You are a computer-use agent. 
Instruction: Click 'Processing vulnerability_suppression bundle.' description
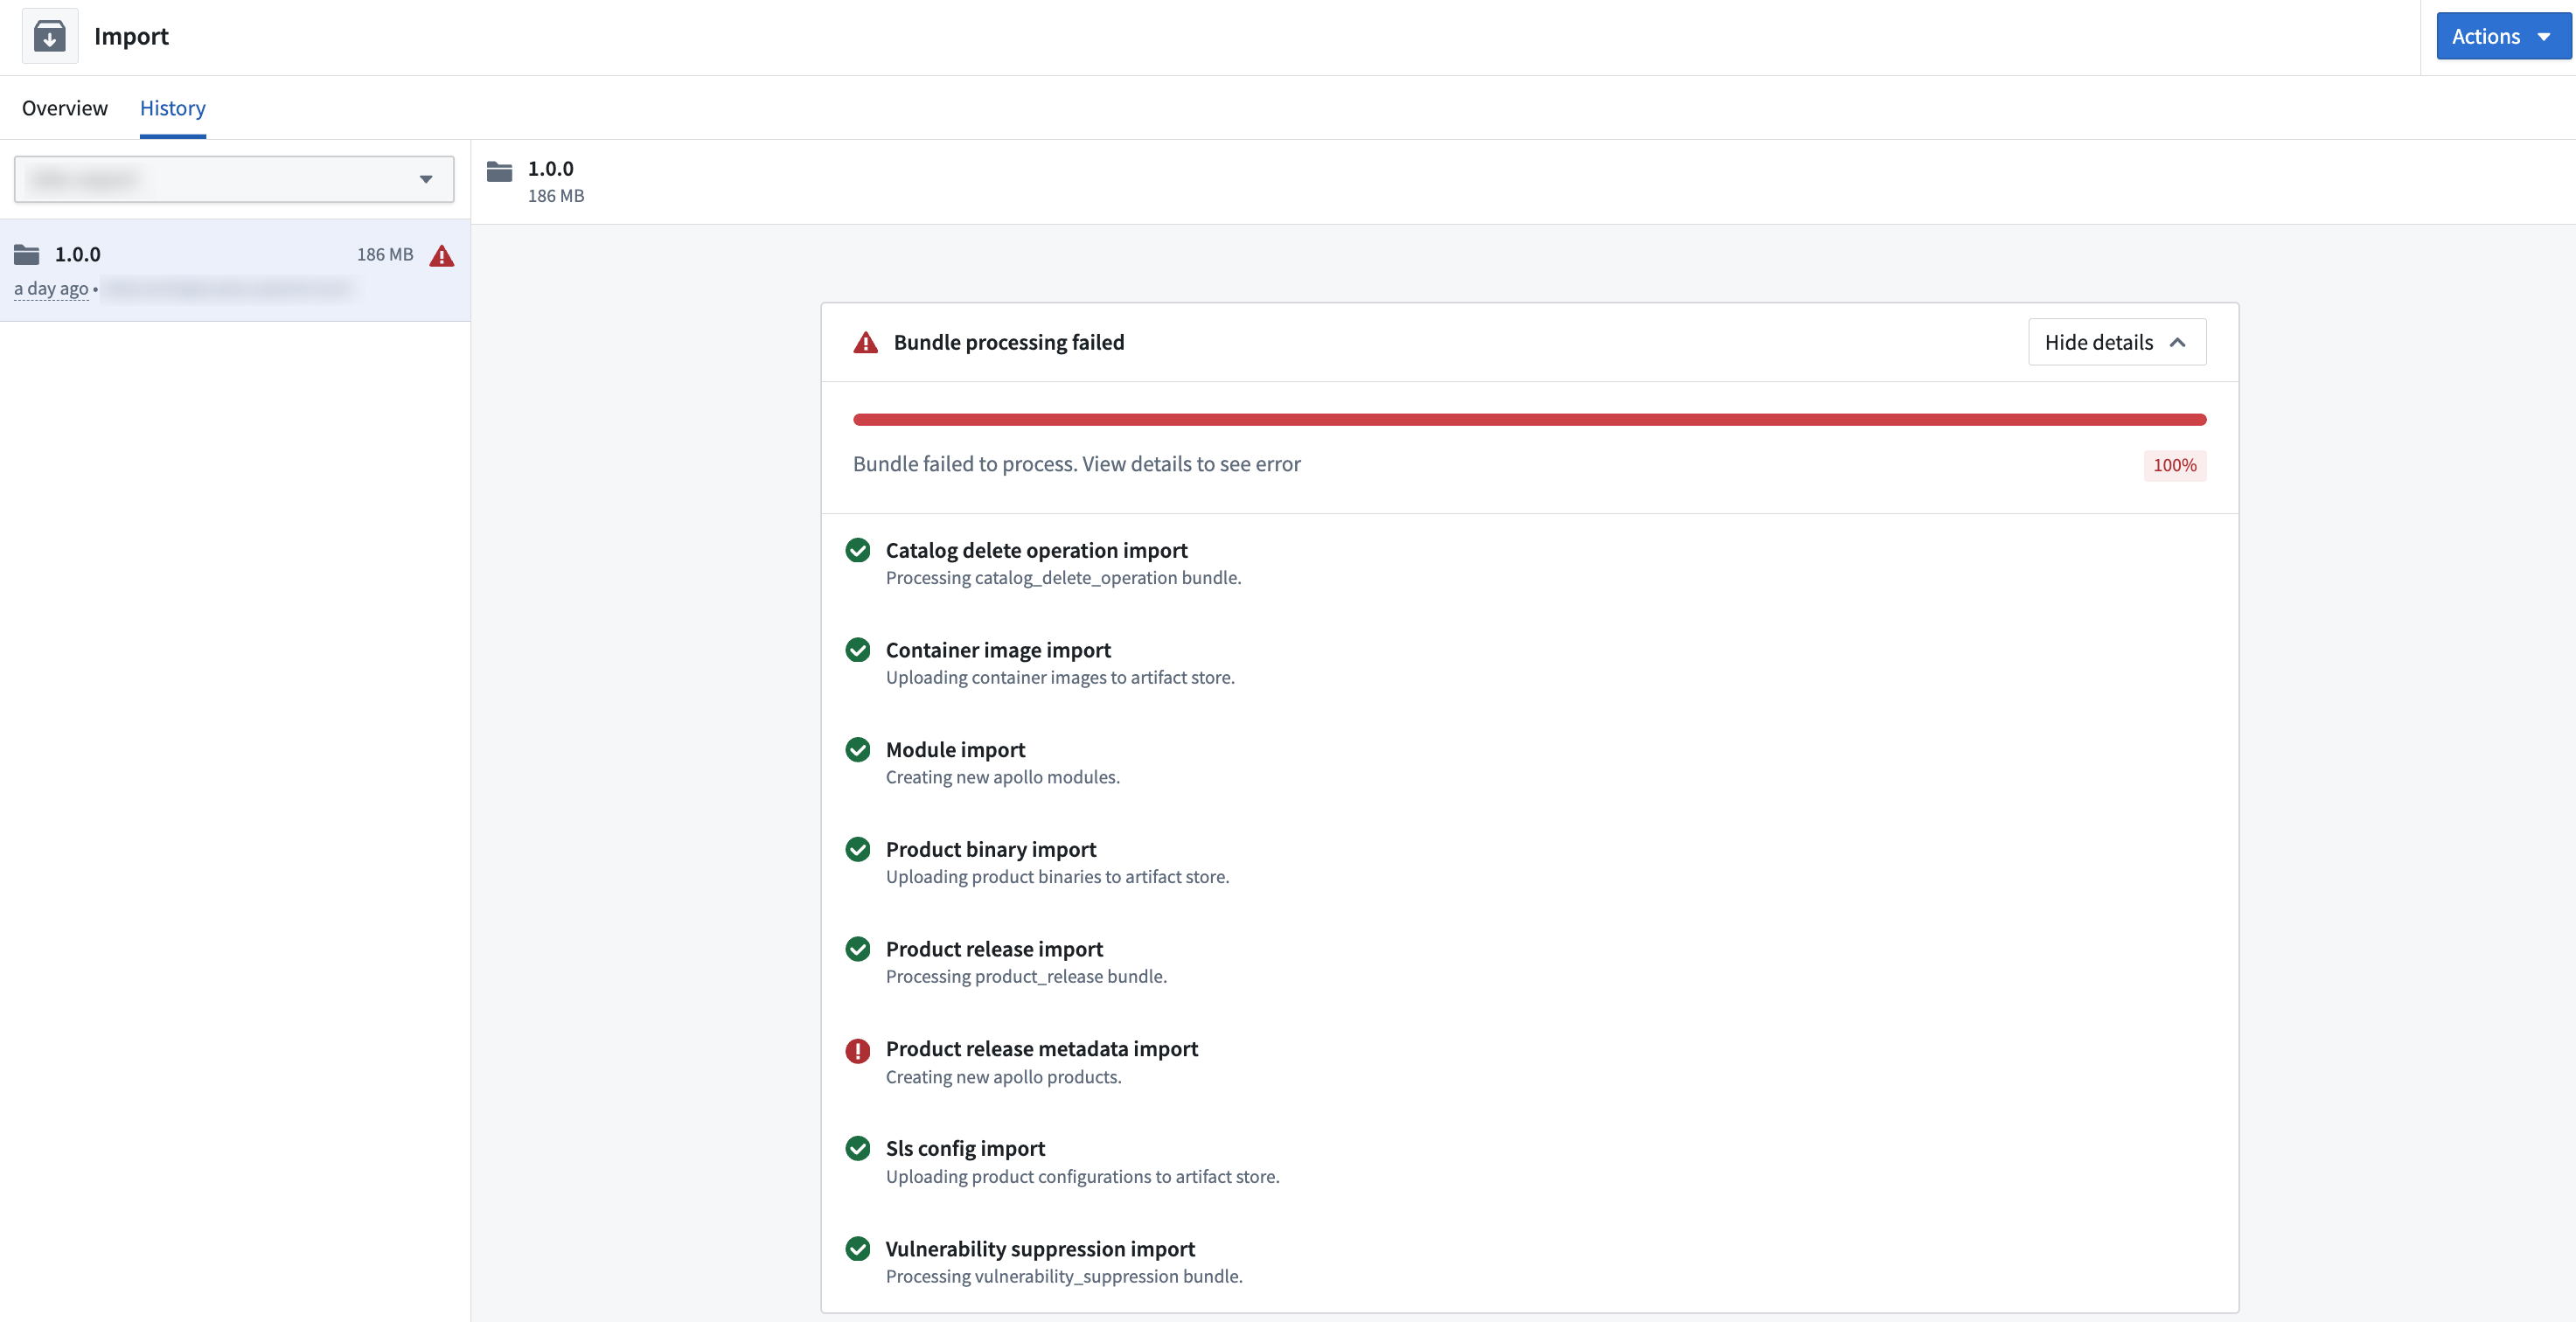pos(1064,1277)
